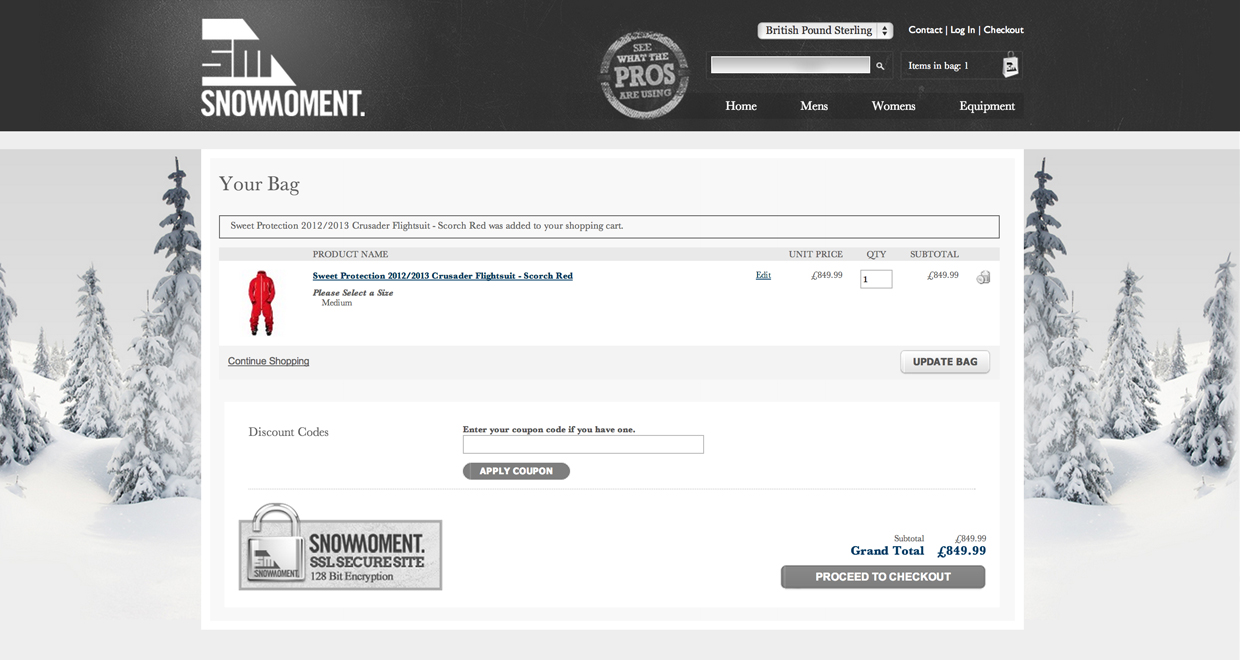Click the Log In link

tap(962, 30)
